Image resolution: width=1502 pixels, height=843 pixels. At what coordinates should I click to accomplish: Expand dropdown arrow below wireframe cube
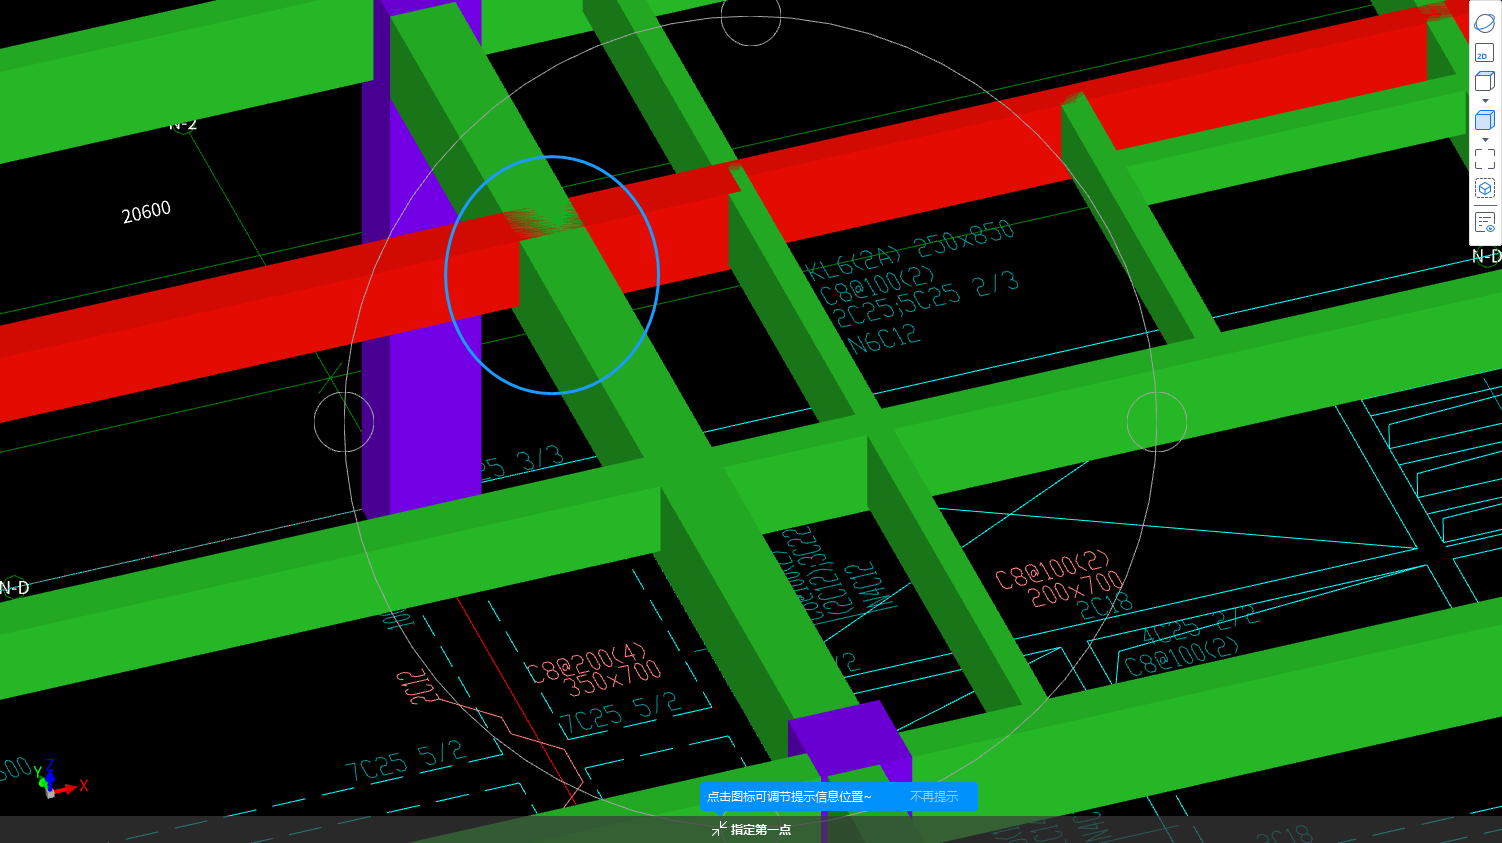point(1485,101)
